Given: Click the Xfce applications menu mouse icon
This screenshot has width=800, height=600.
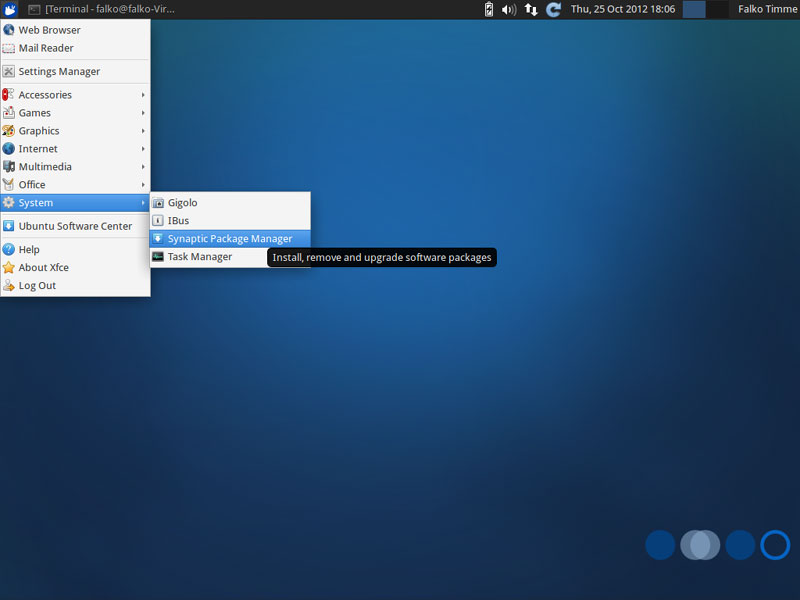Looking at the screenshot, I should click(10, 9).
